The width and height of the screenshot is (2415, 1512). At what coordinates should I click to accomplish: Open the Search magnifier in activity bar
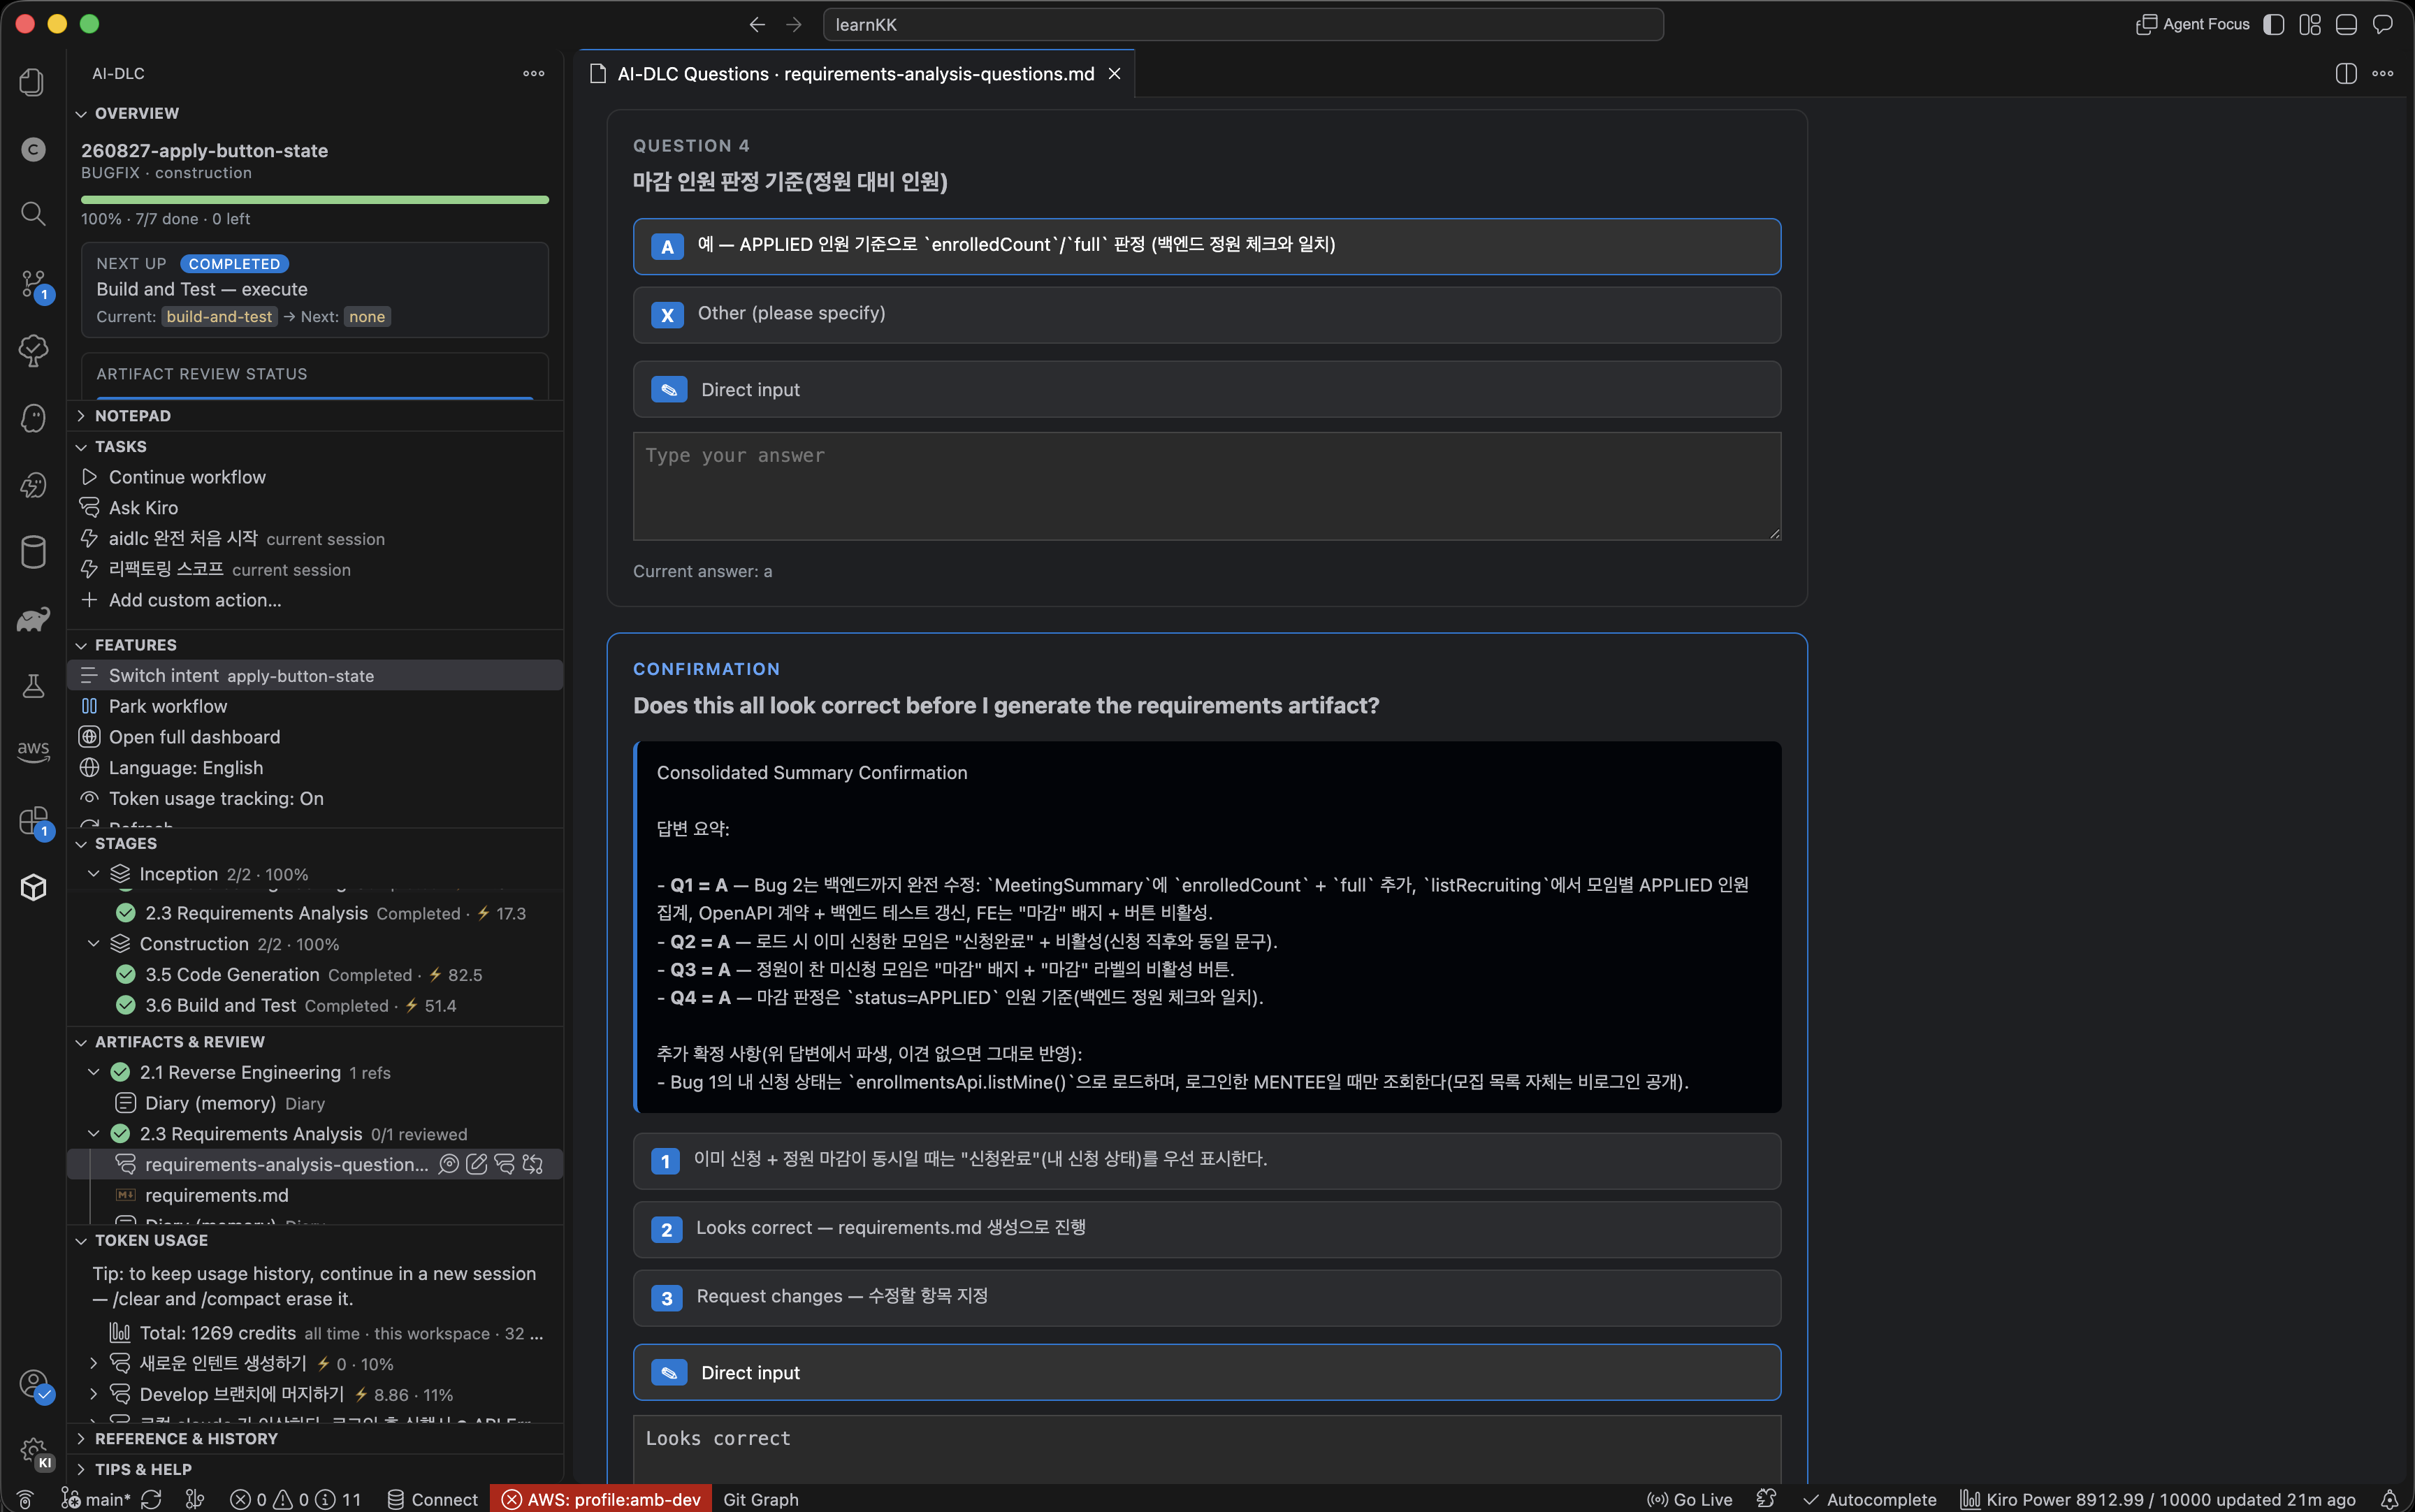pos(32,214)
